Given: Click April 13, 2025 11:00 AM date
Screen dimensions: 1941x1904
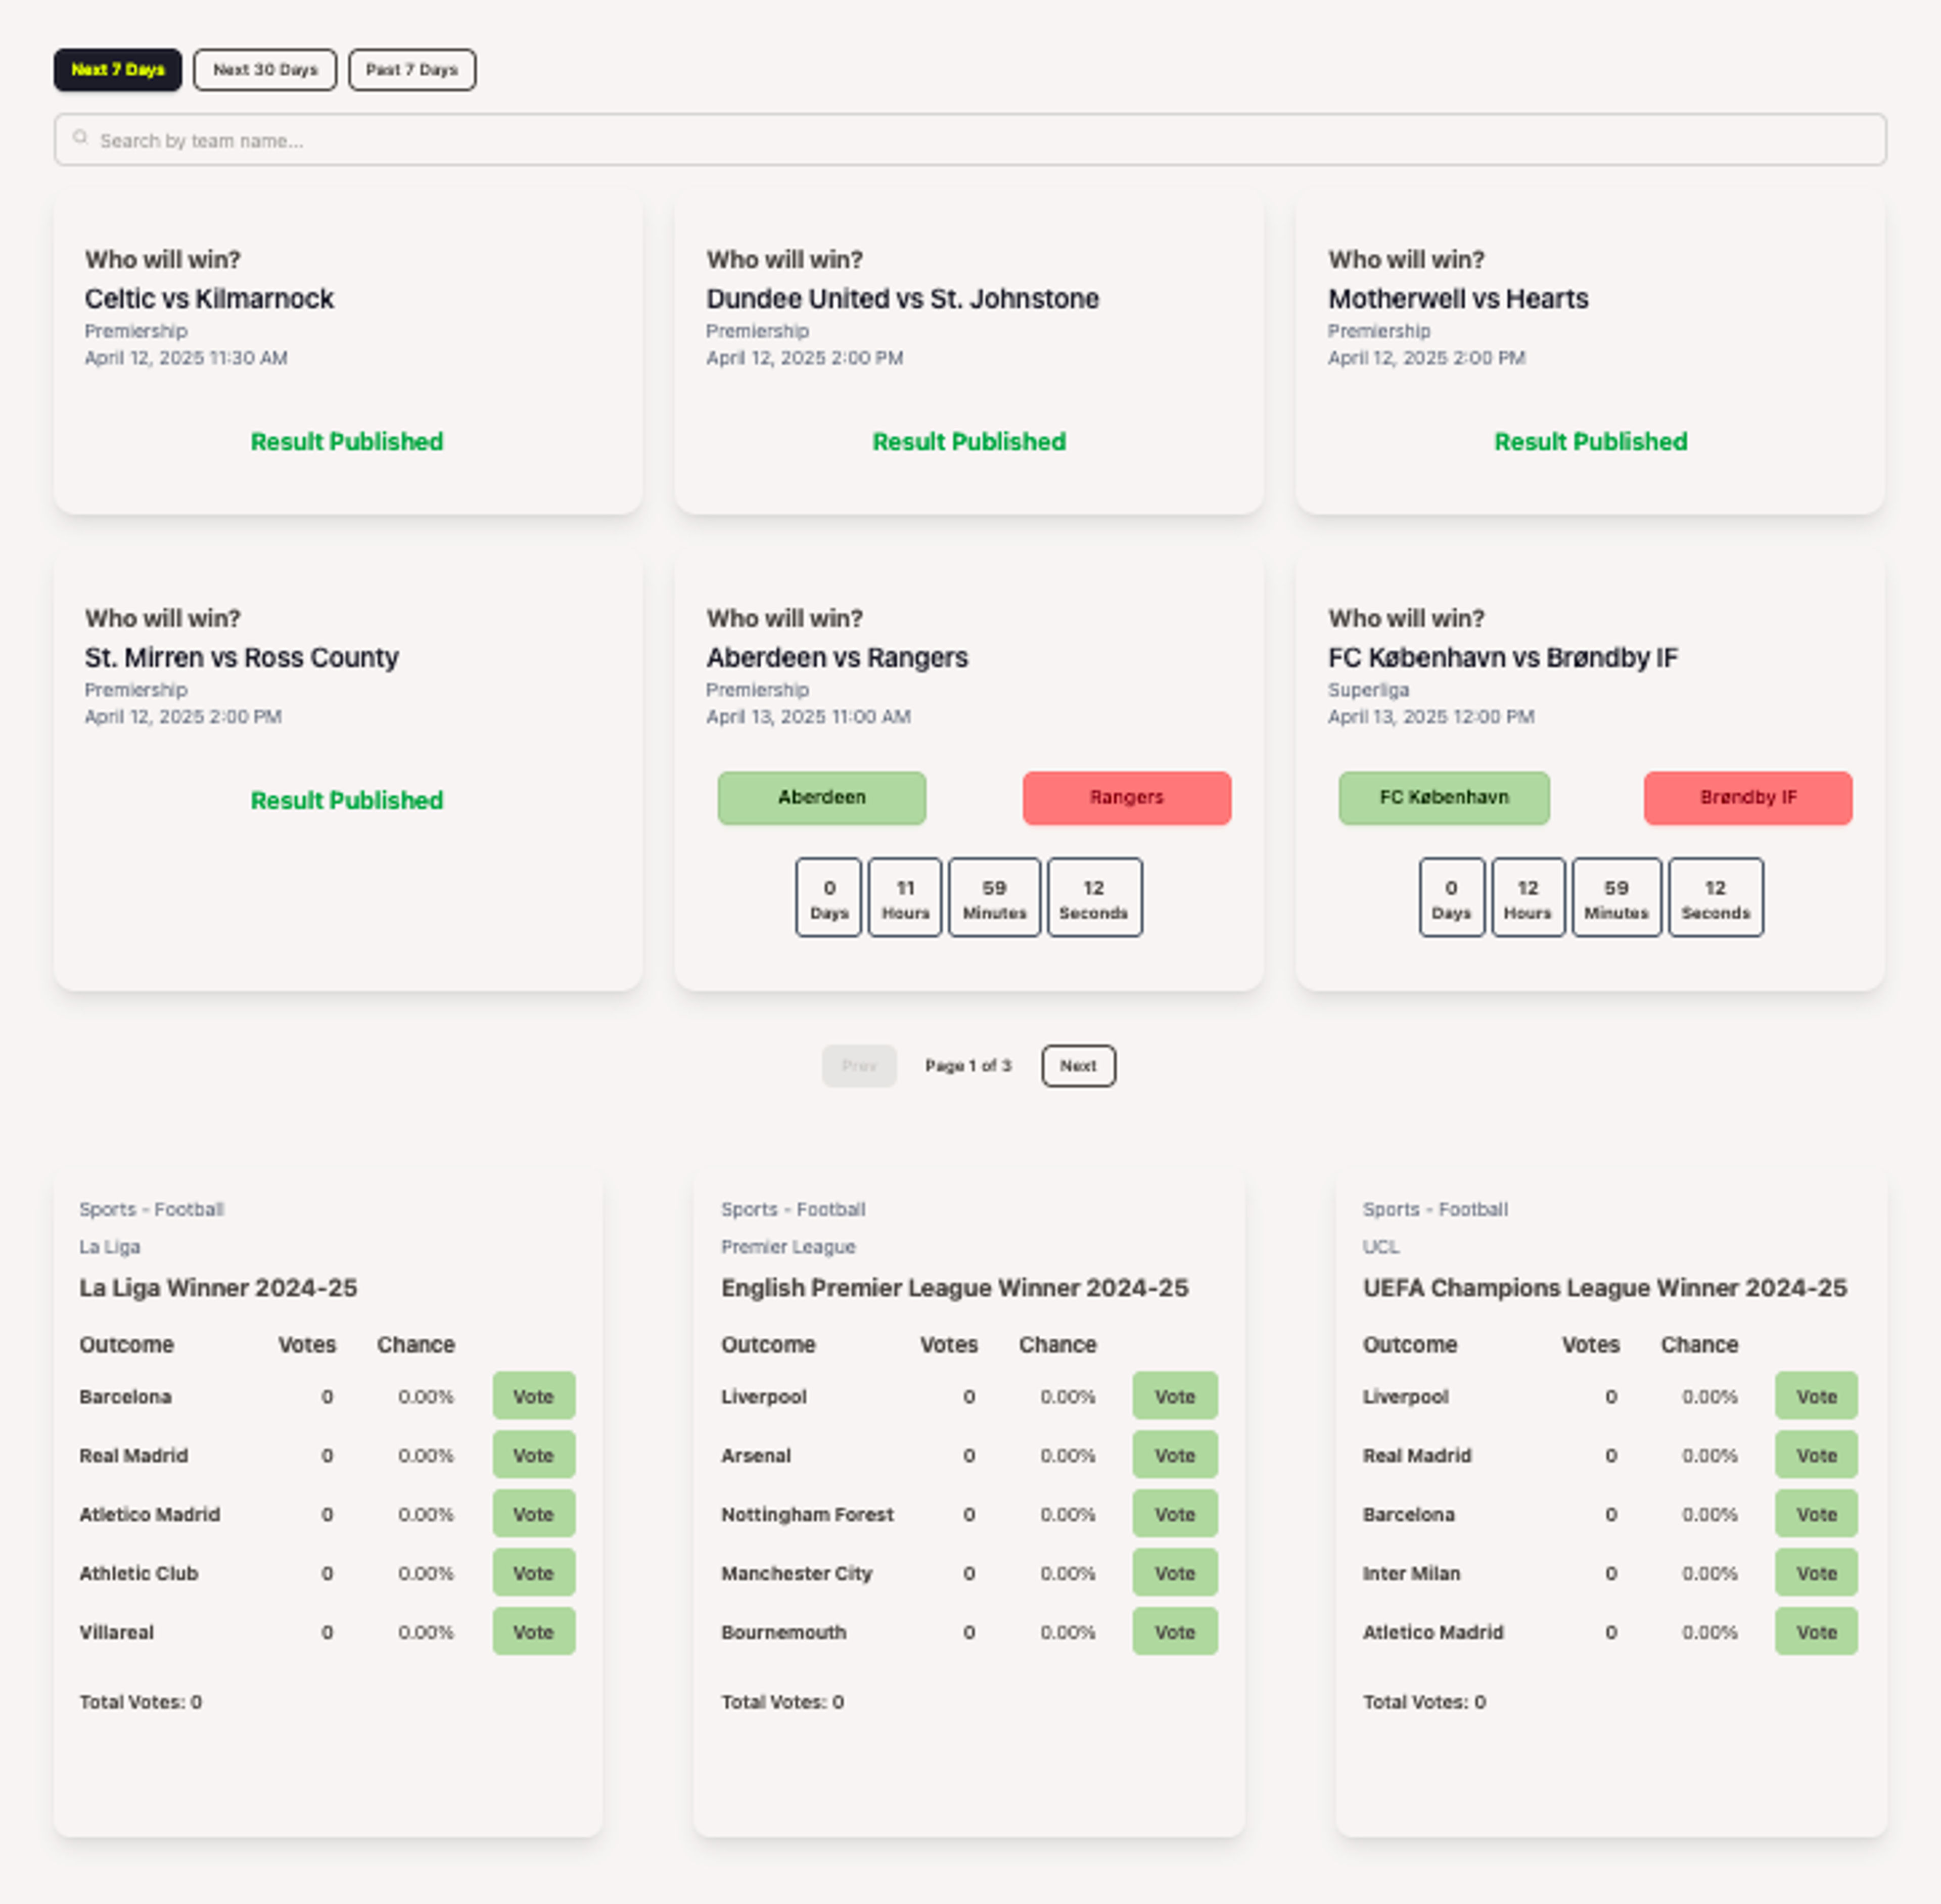Looking at the screenshot, I should (x=808, y=717).
